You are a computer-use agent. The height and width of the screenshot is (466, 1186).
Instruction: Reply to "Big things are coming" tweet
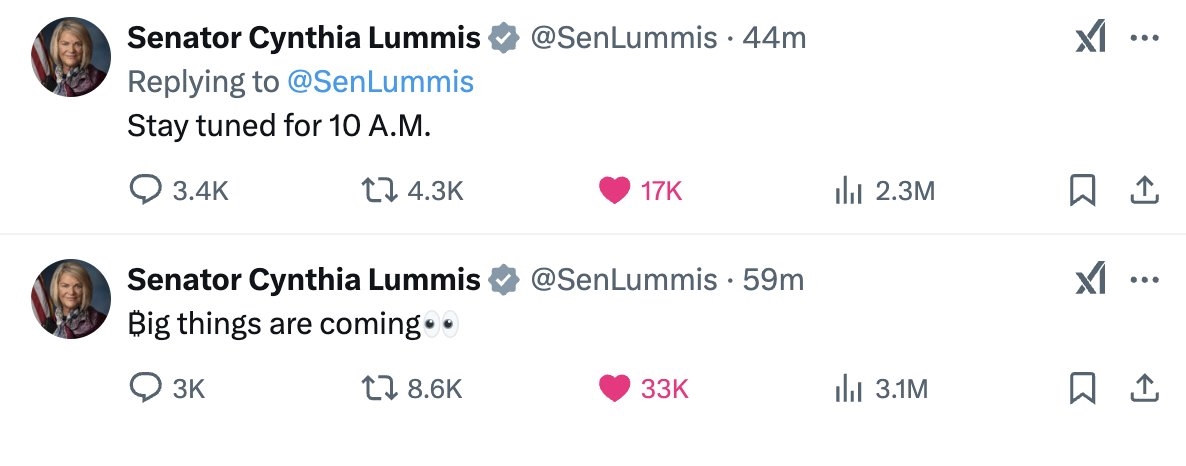(x=146, y=388)
